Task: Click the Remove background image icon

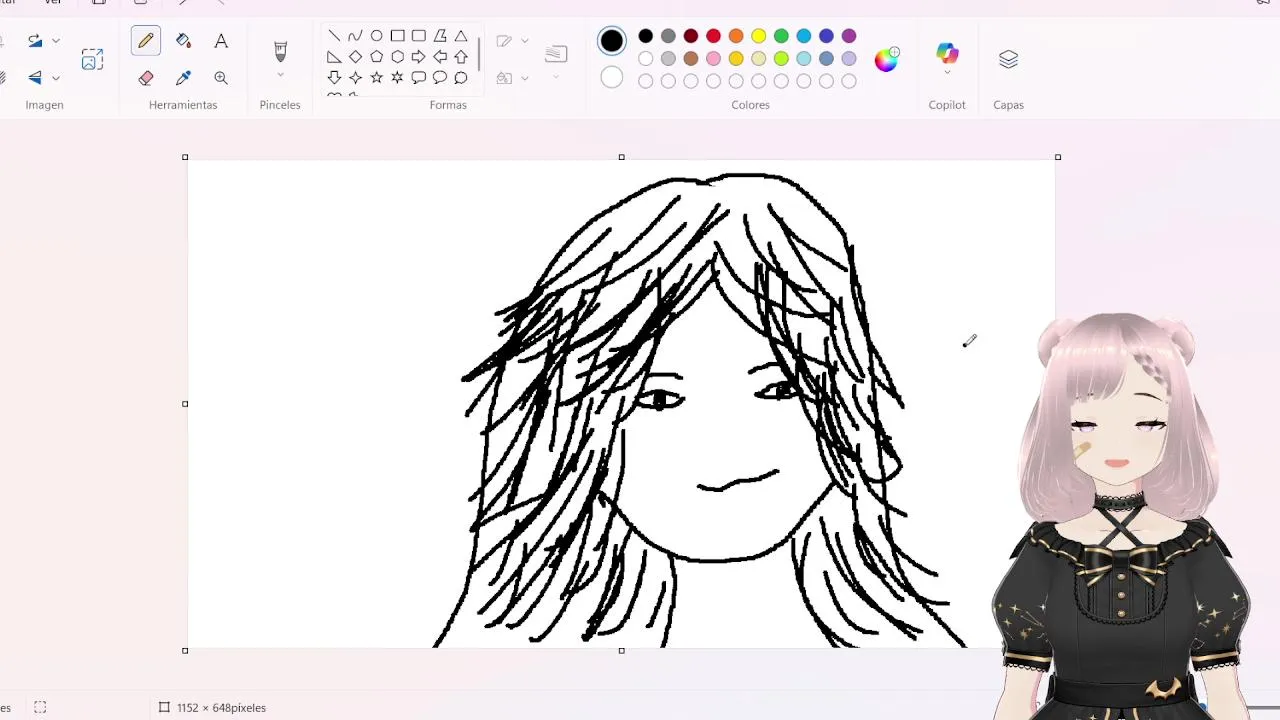Action: (x=92, y=59)
